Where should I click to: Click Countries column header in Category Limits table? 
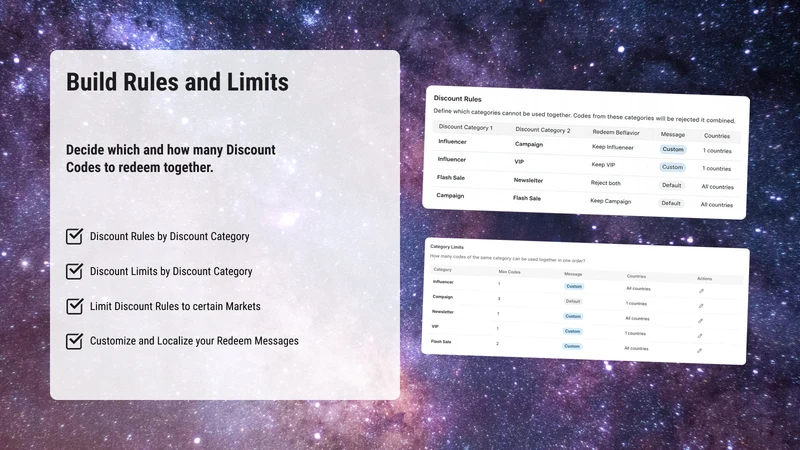coord(636,276)
